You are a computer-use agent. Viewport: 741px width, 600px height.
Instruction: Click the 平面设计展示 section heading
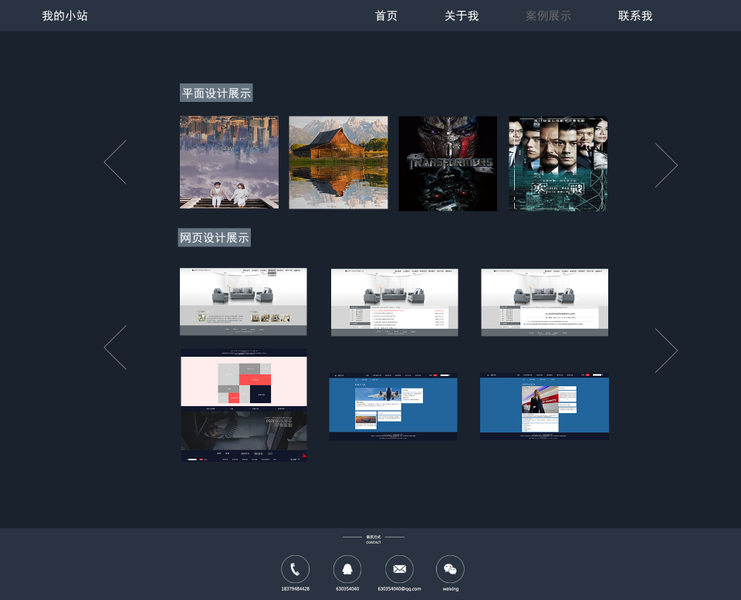tap(216, 93)
